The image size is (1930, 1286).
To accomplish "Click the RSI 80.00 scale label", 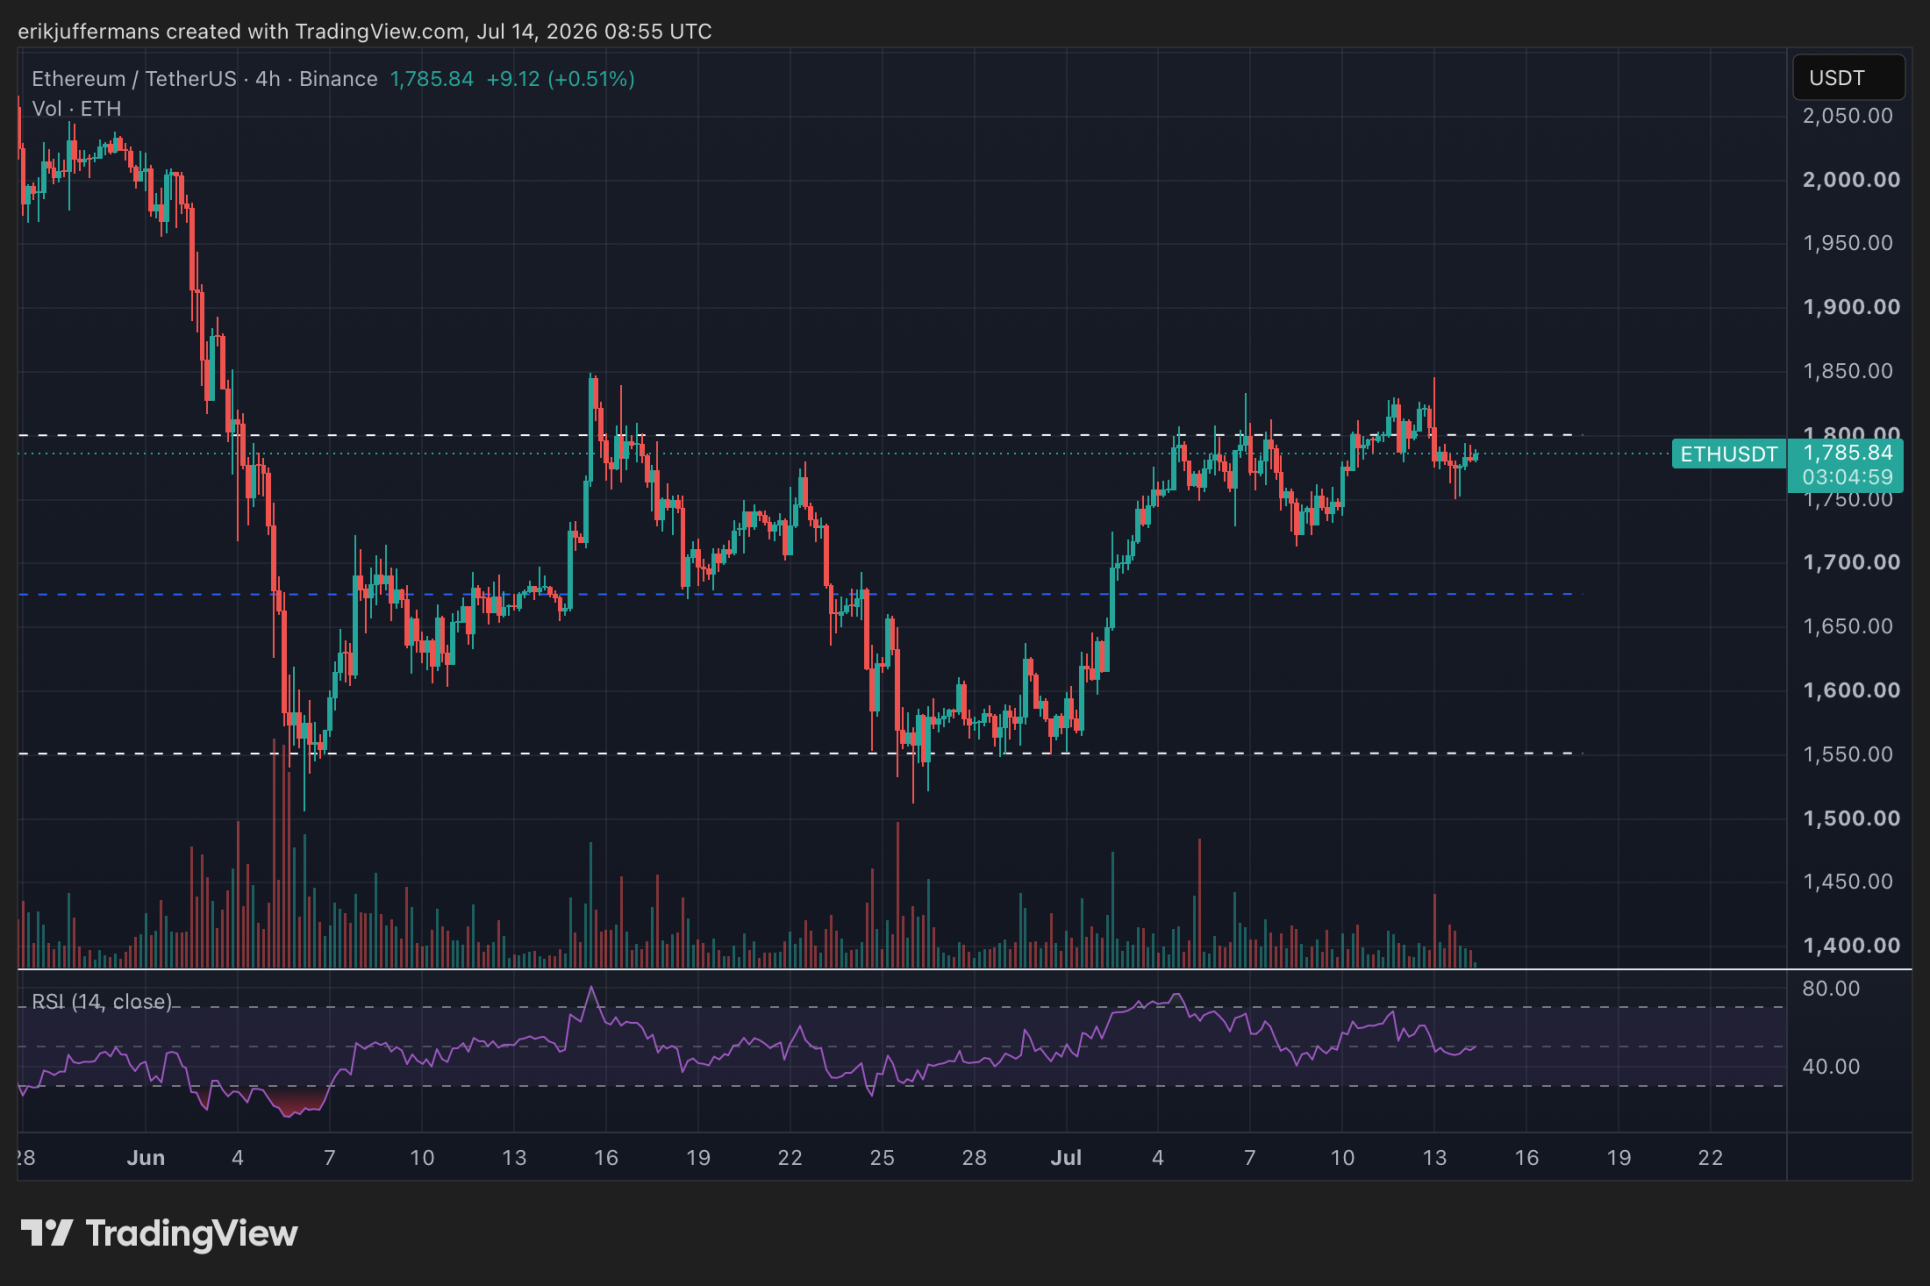I will [1831, 988].
